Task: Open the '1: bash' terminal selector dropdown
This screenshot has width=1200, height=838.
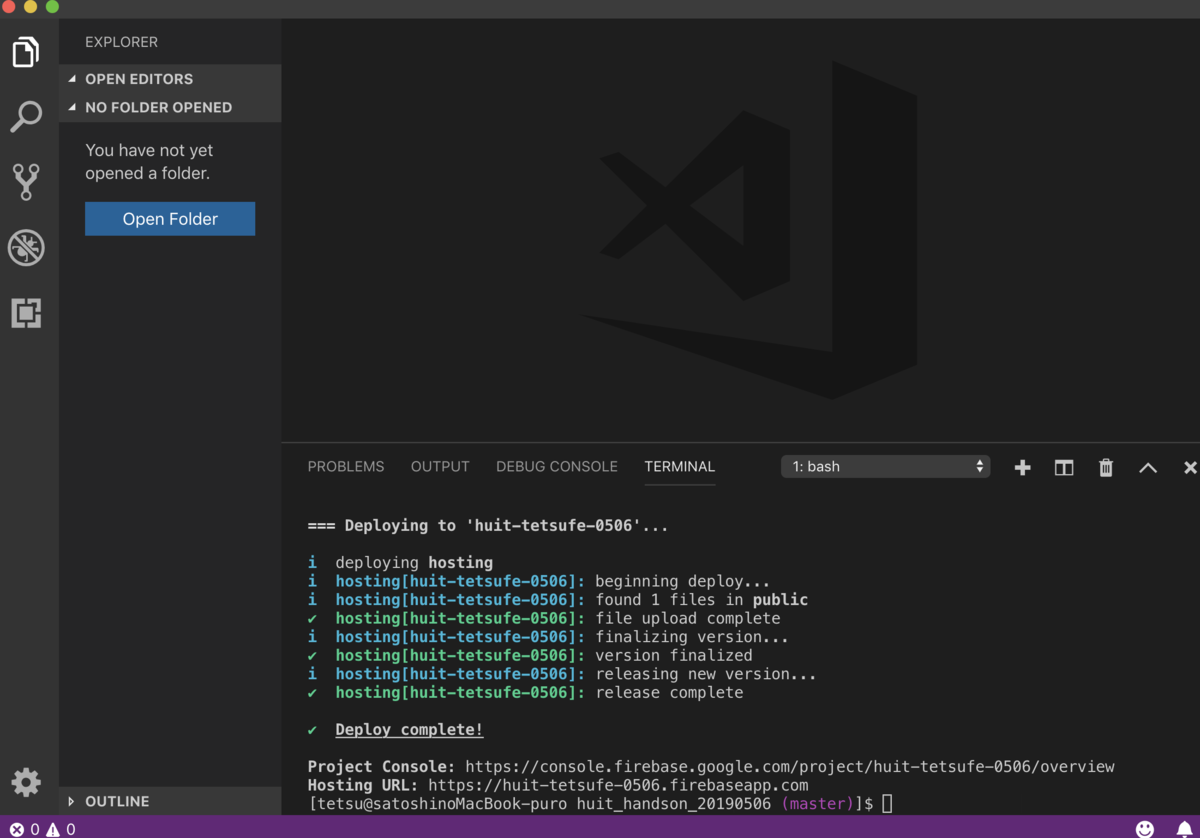Action: (885, 467)
